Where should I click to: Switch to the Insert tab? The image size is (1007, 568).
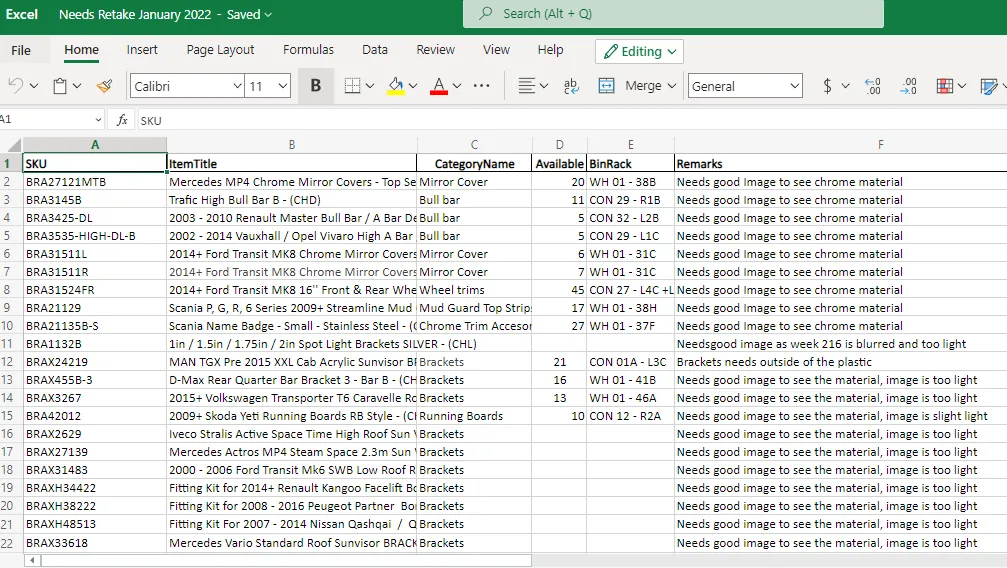pos(142,49)
